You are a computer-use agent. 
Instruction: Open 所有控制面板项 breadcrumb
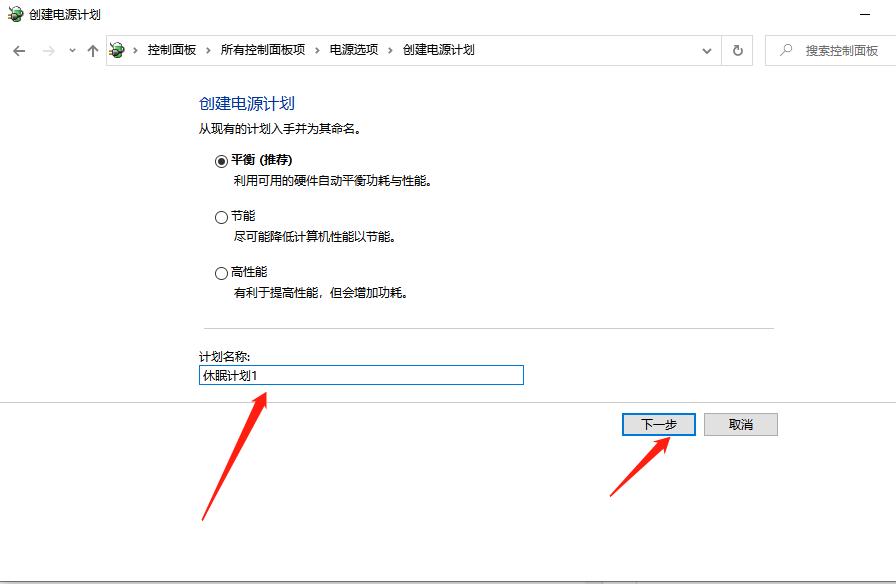263,50
